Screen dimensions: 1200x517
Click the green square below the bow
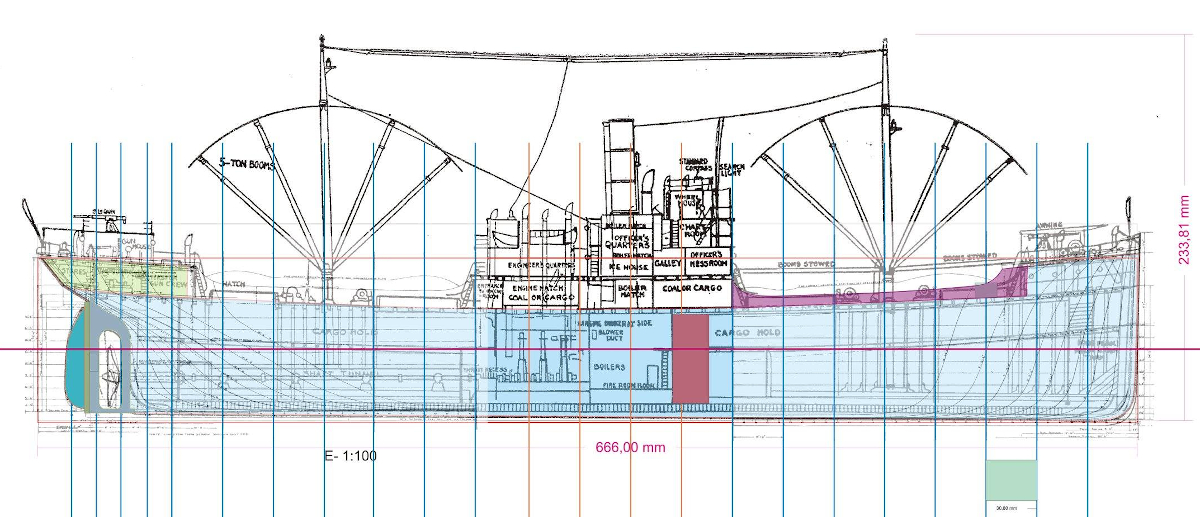(1013, 478)
